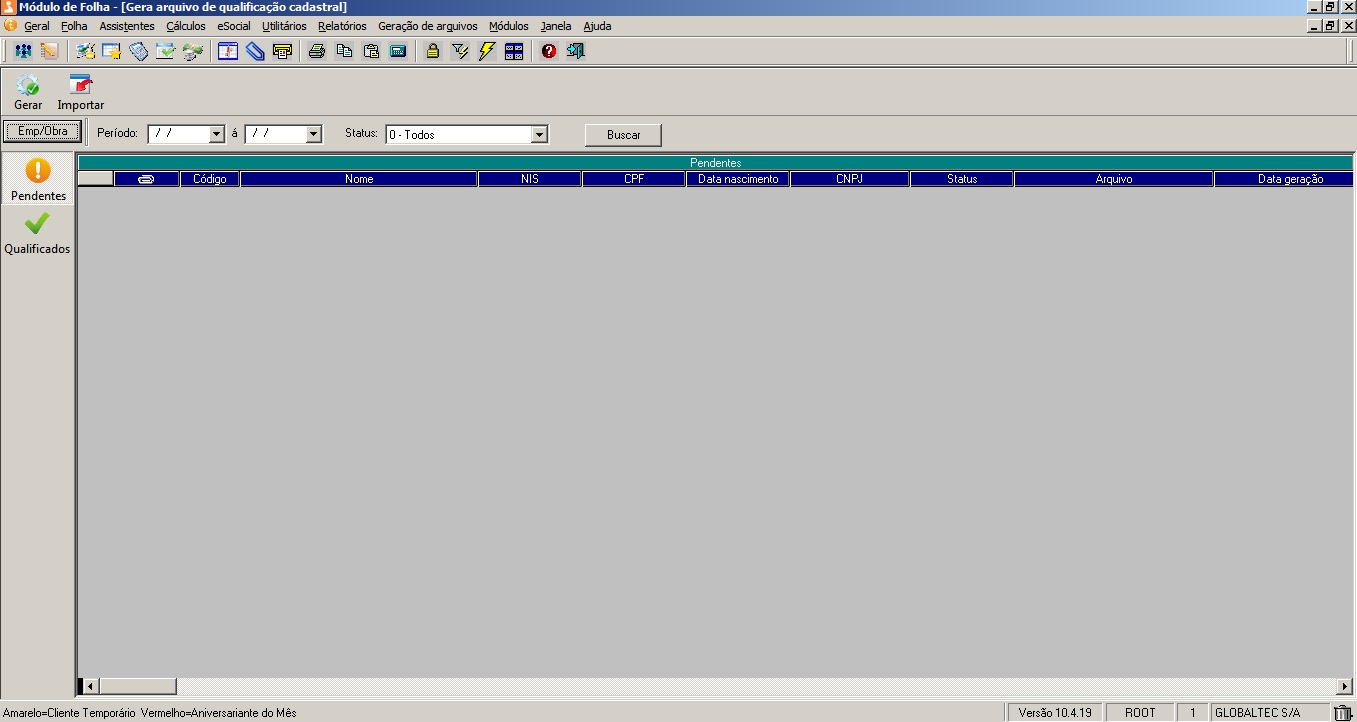Open the Geral menu

(37, 26)
